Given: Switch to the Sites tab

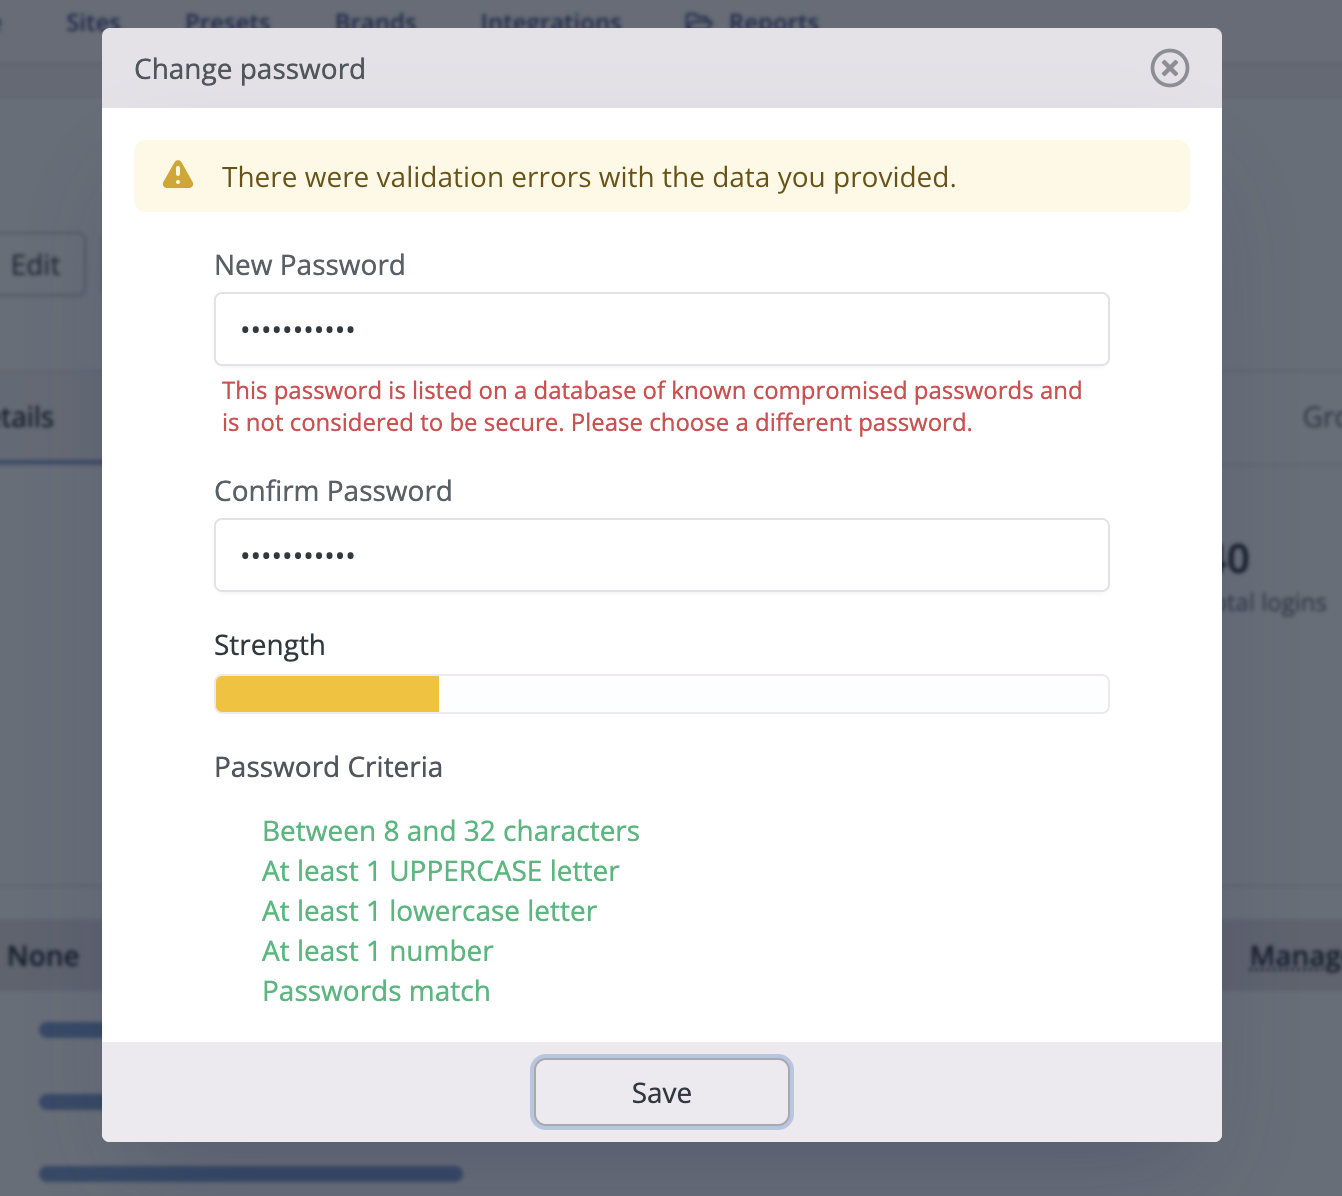Looking at the screenshot, I should [92, 18].
